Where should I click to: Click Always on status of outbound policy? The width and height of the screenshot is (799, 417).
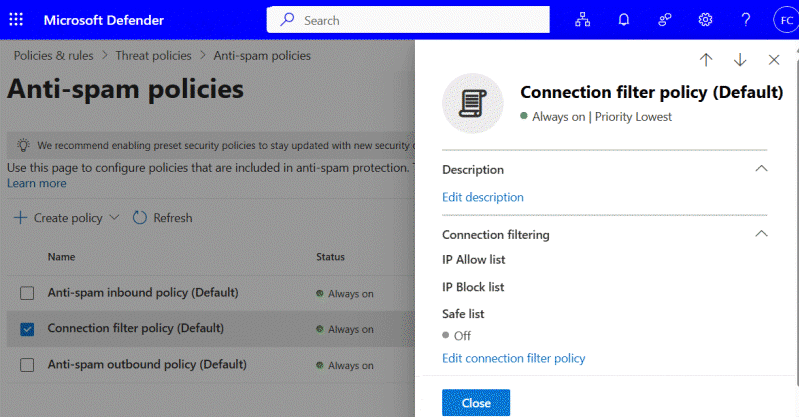(x=345, y=366)
